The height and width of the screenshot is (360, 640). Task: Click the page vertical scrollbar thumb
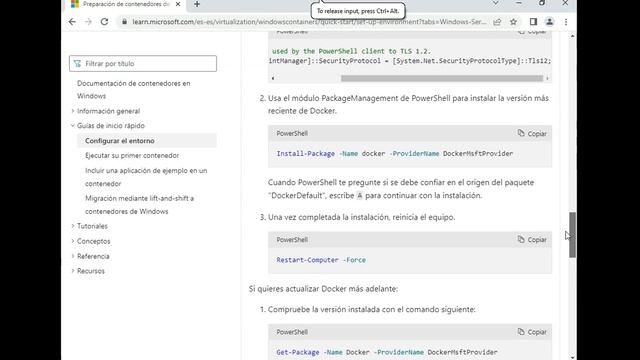click(572, 235)
